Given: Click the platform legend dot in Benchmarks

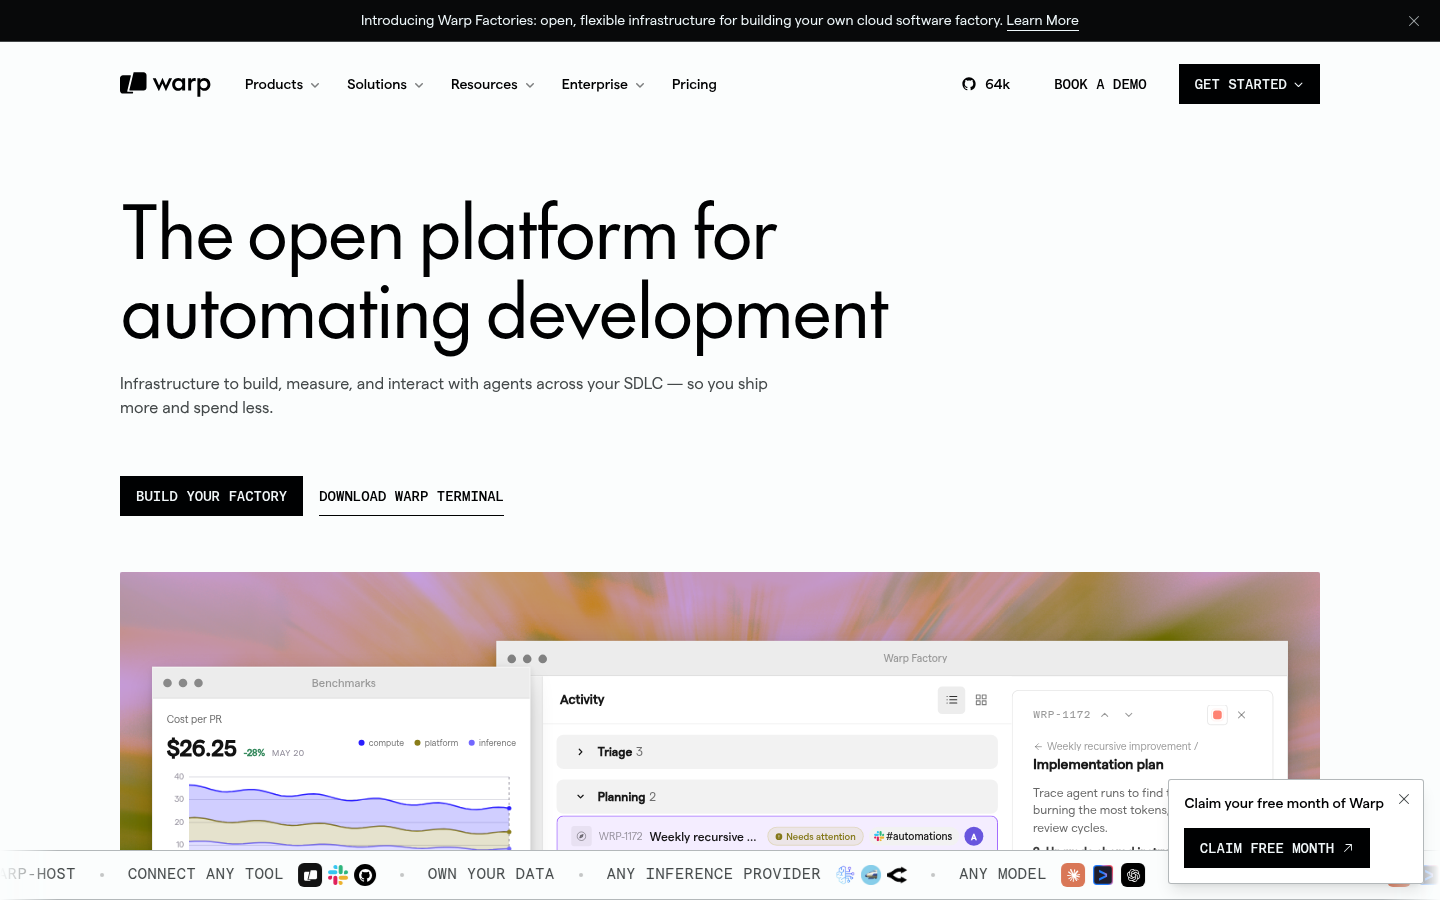Looking at the screenshot, I should [417, 743].
